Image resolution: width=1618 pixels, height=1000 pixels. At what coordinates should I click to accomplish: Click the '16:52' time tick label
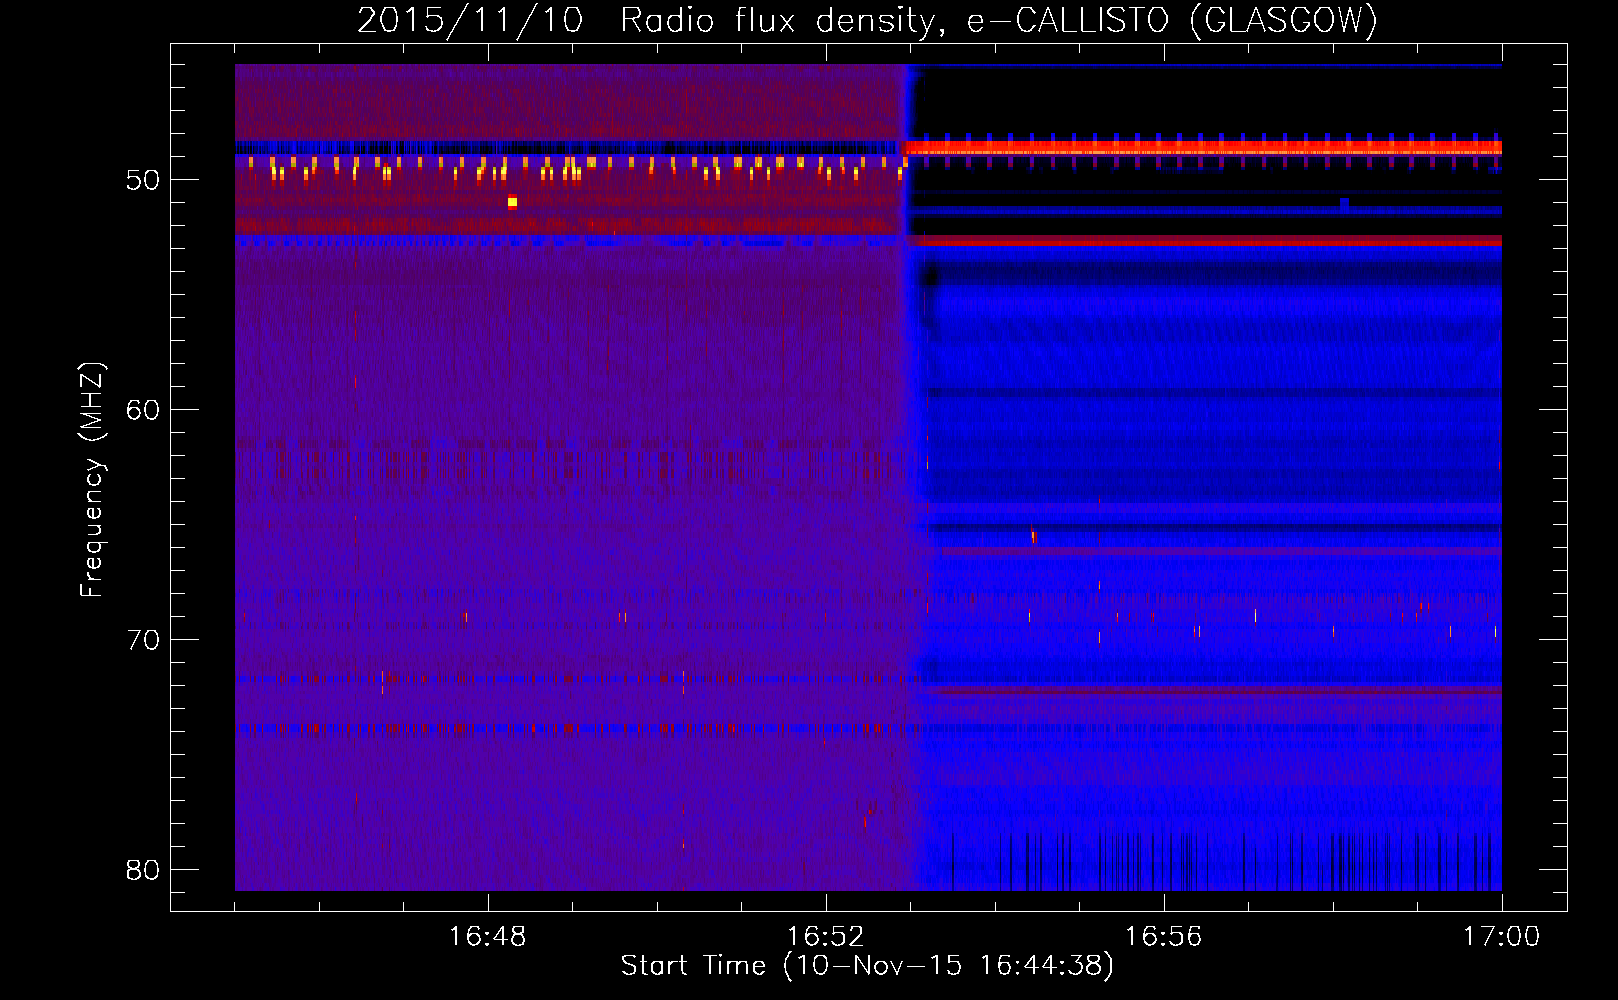(825, 937)
